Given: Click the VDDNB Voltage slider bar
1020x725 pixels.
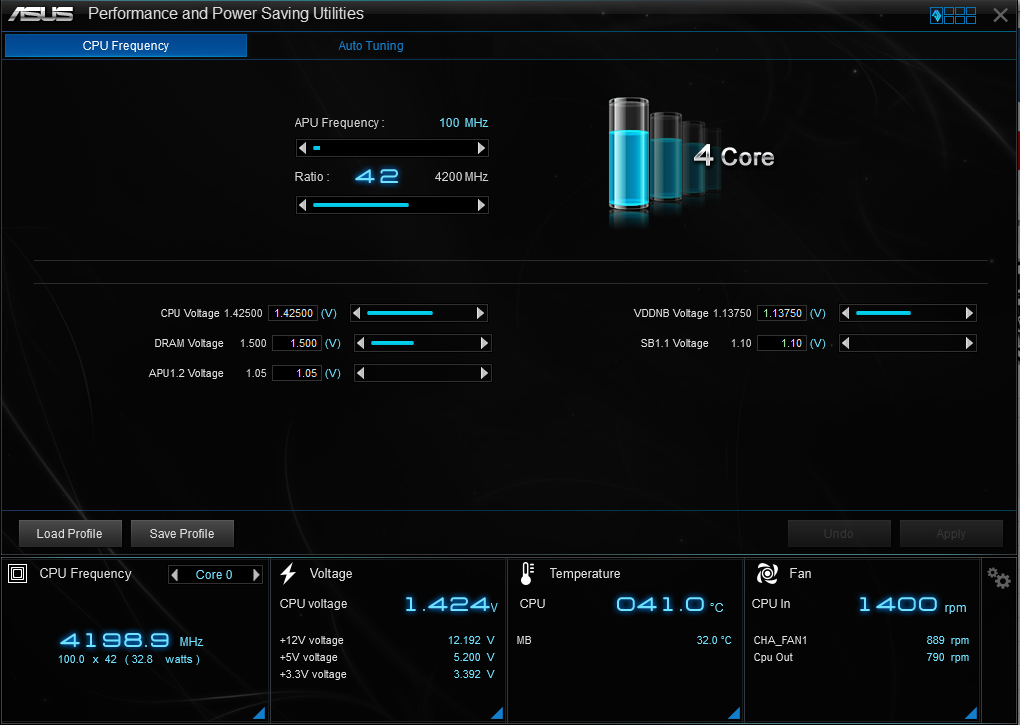Looking at the screenshot, I should 907,313.
